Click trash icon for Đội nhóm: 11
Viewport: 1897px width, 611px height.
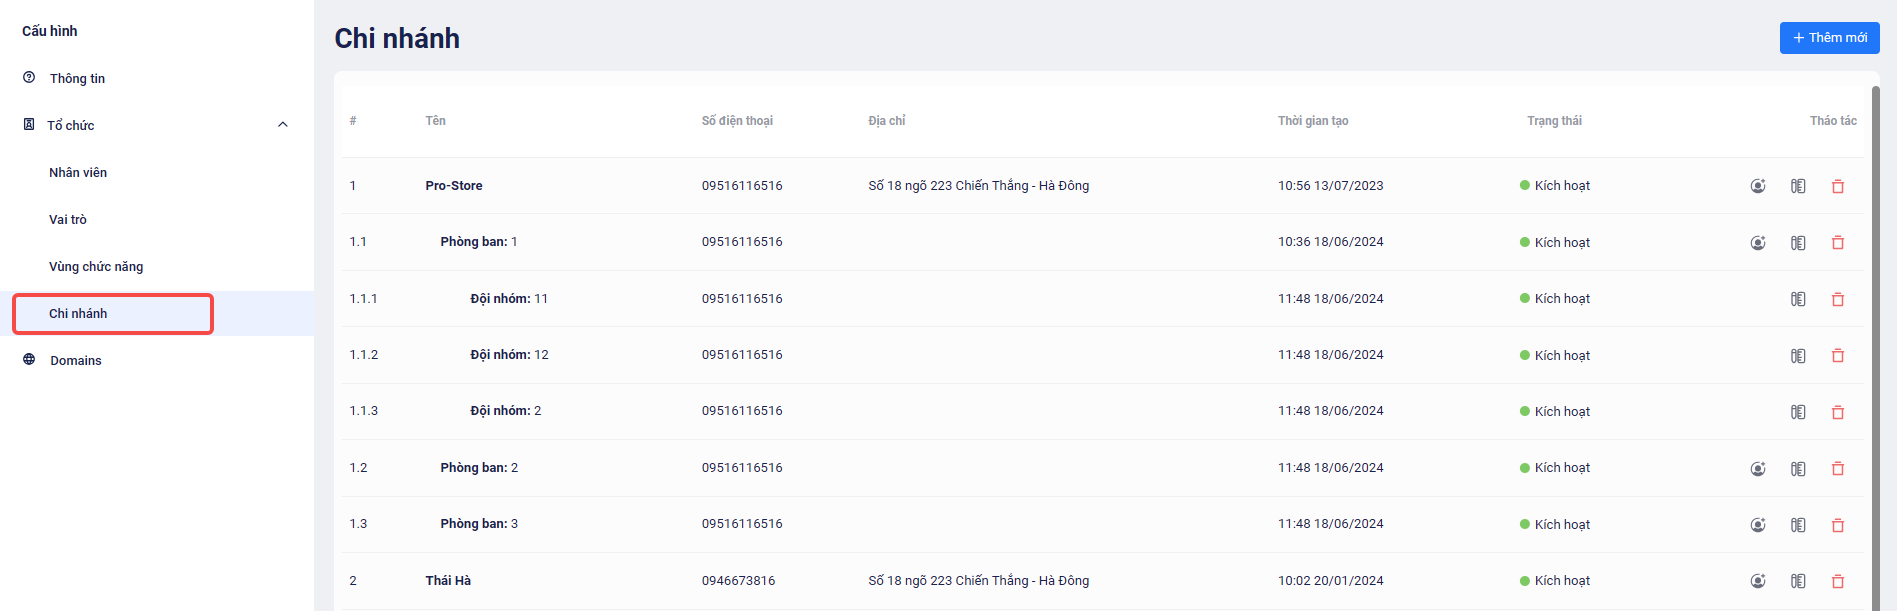click(x=1837, y=299)
